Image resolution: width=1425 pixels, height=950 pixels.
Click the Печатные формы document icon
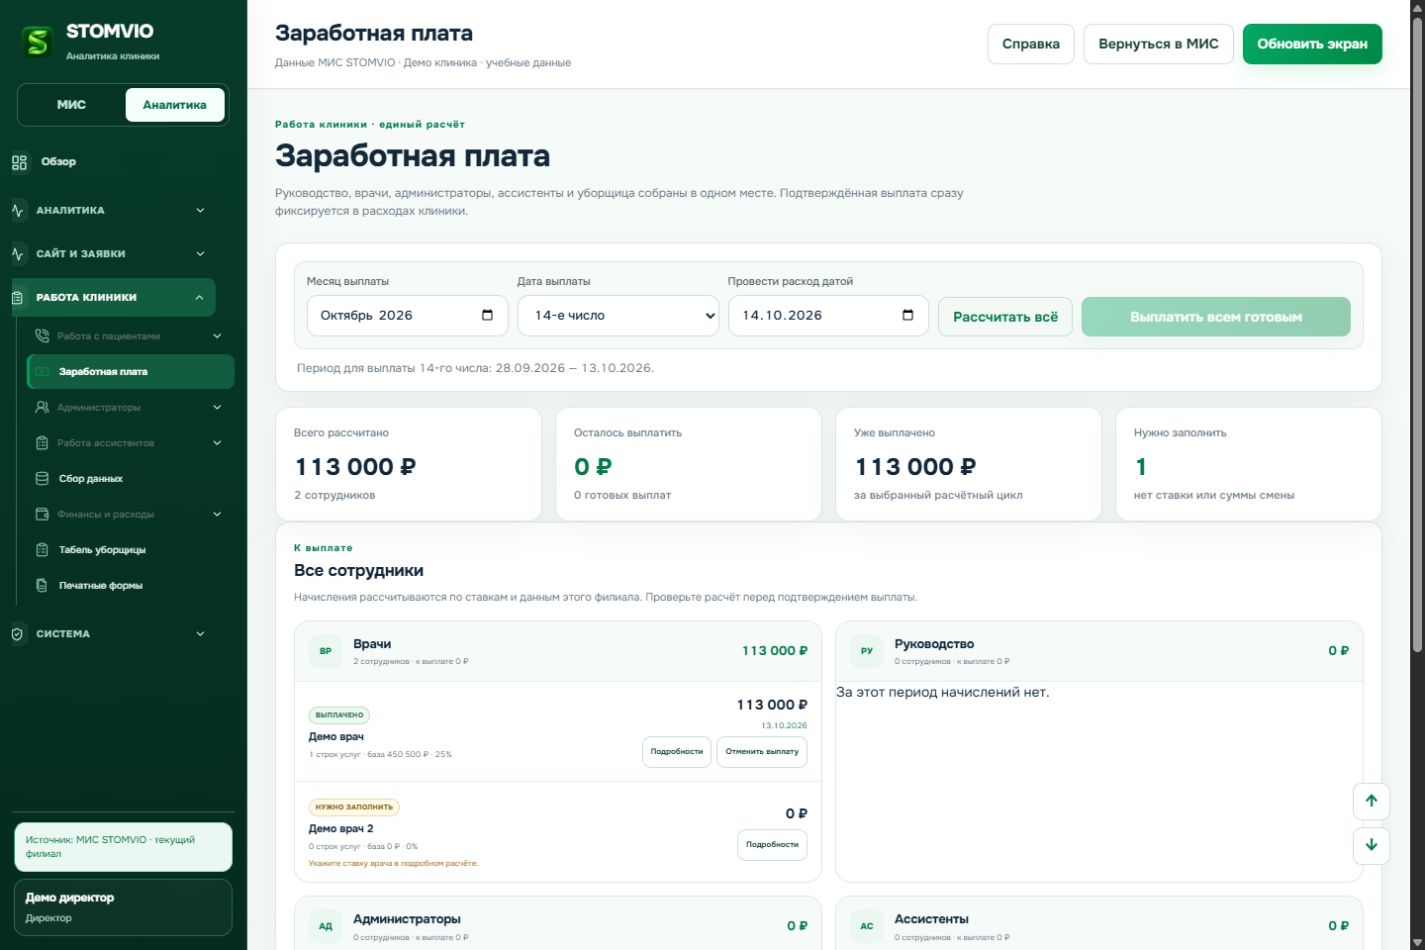[x=42, y=586]
